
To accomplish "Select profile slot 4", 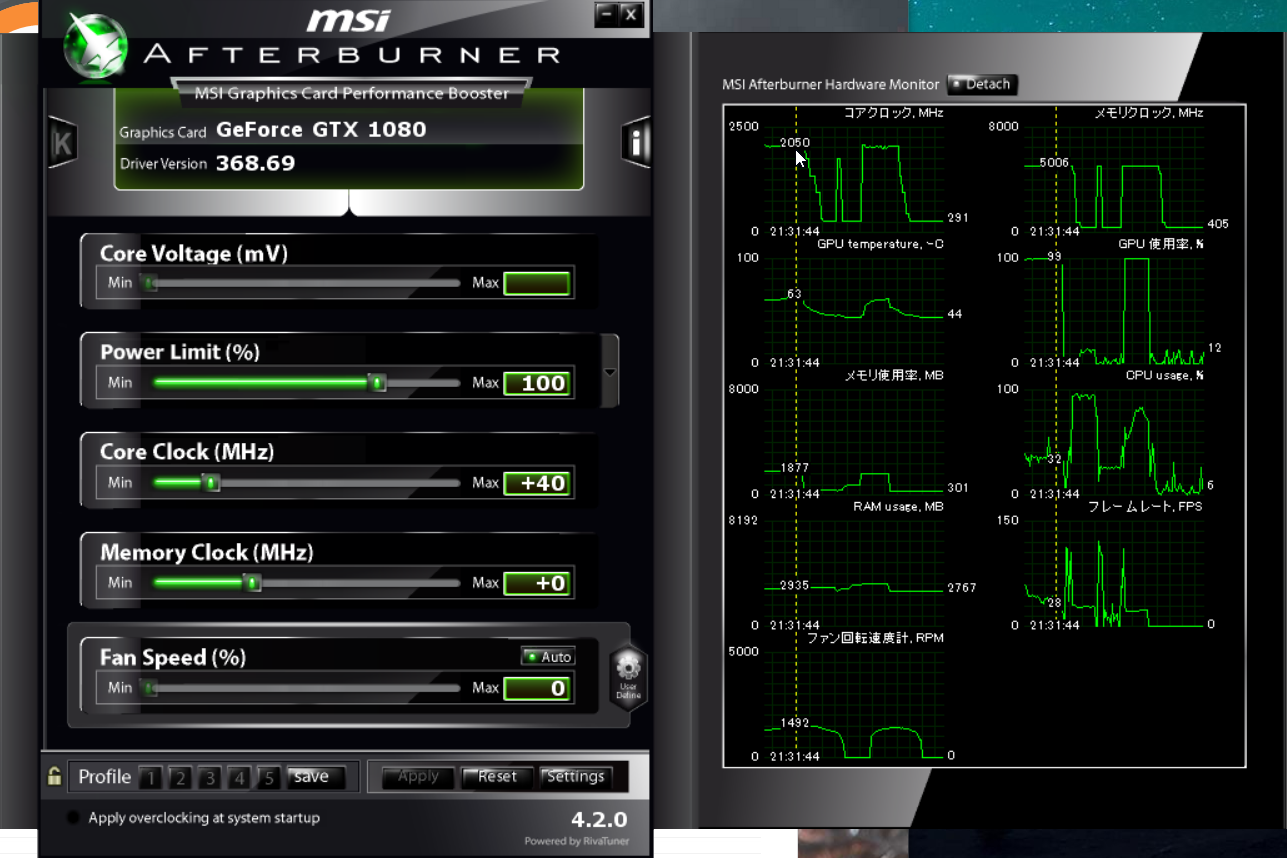I will click(x=238, y=778).
